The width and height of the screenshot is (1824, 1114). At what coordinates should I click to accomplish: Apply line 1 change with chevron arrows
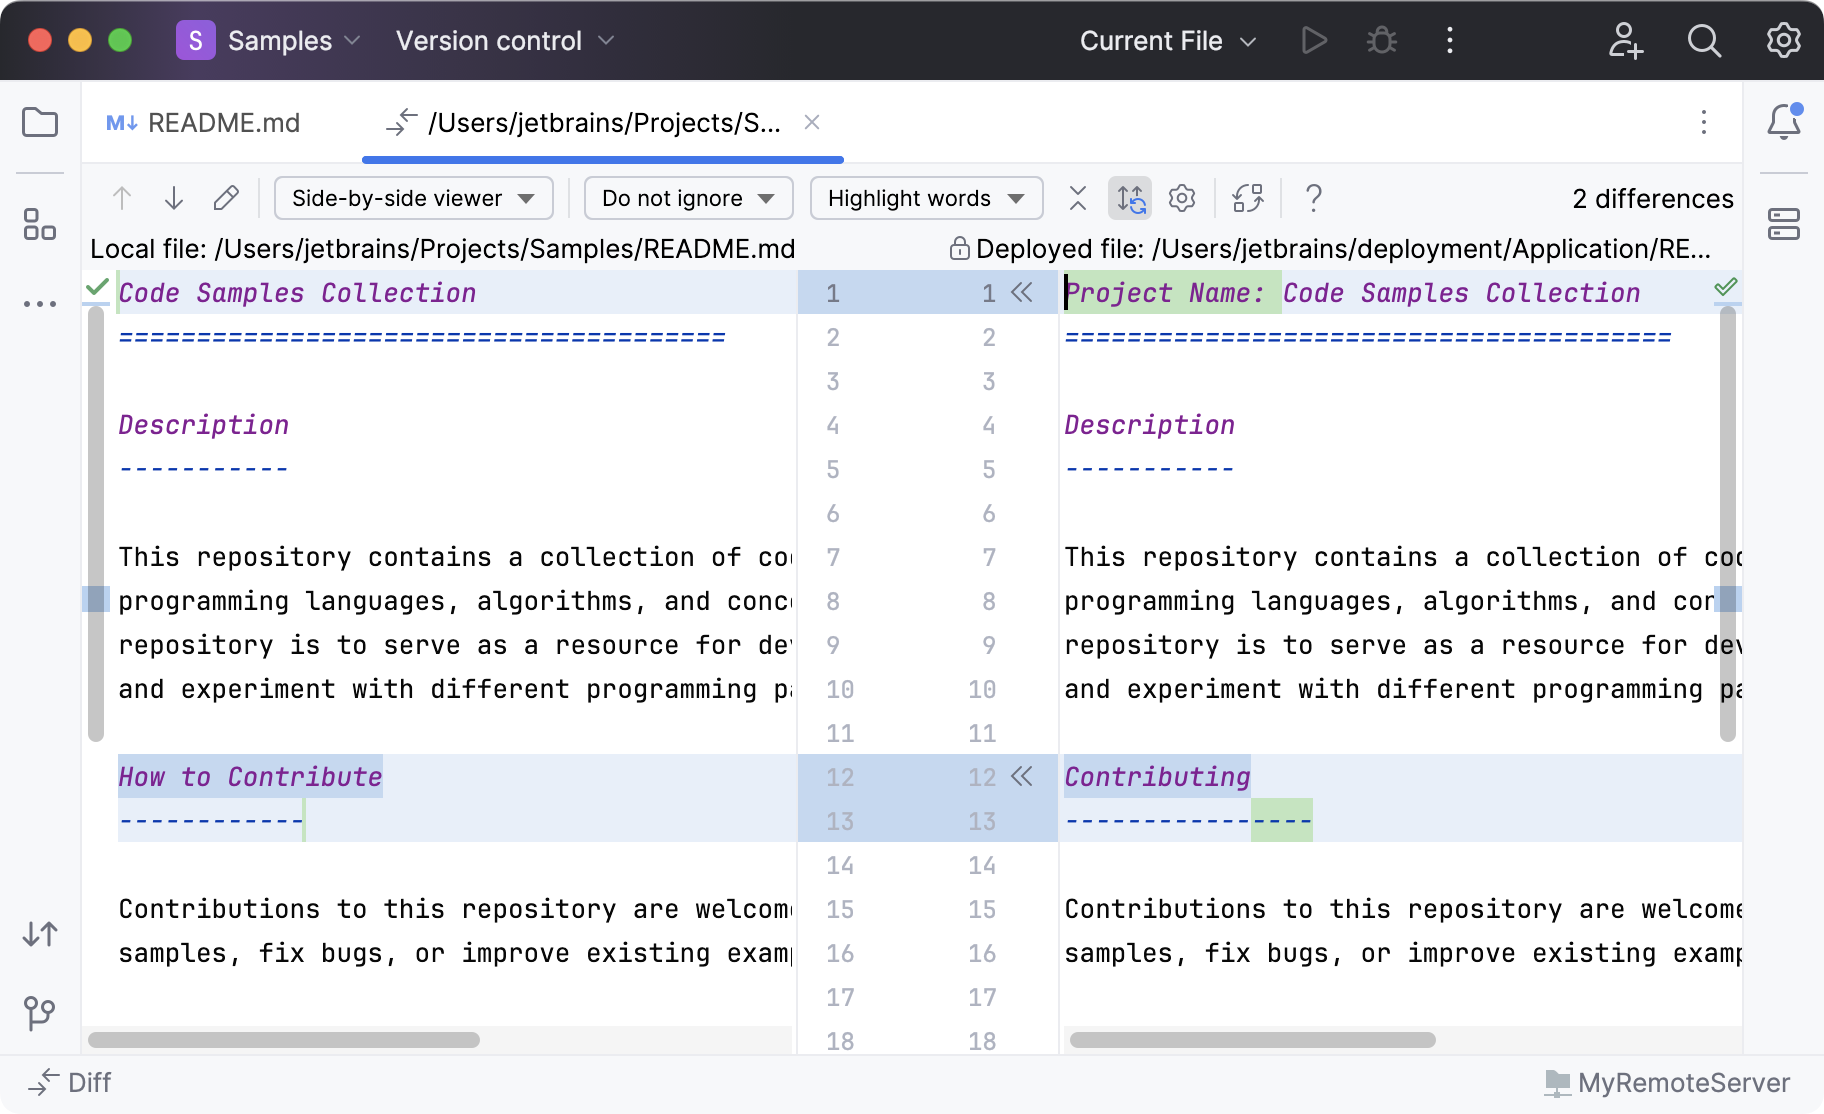[1022, 293]
